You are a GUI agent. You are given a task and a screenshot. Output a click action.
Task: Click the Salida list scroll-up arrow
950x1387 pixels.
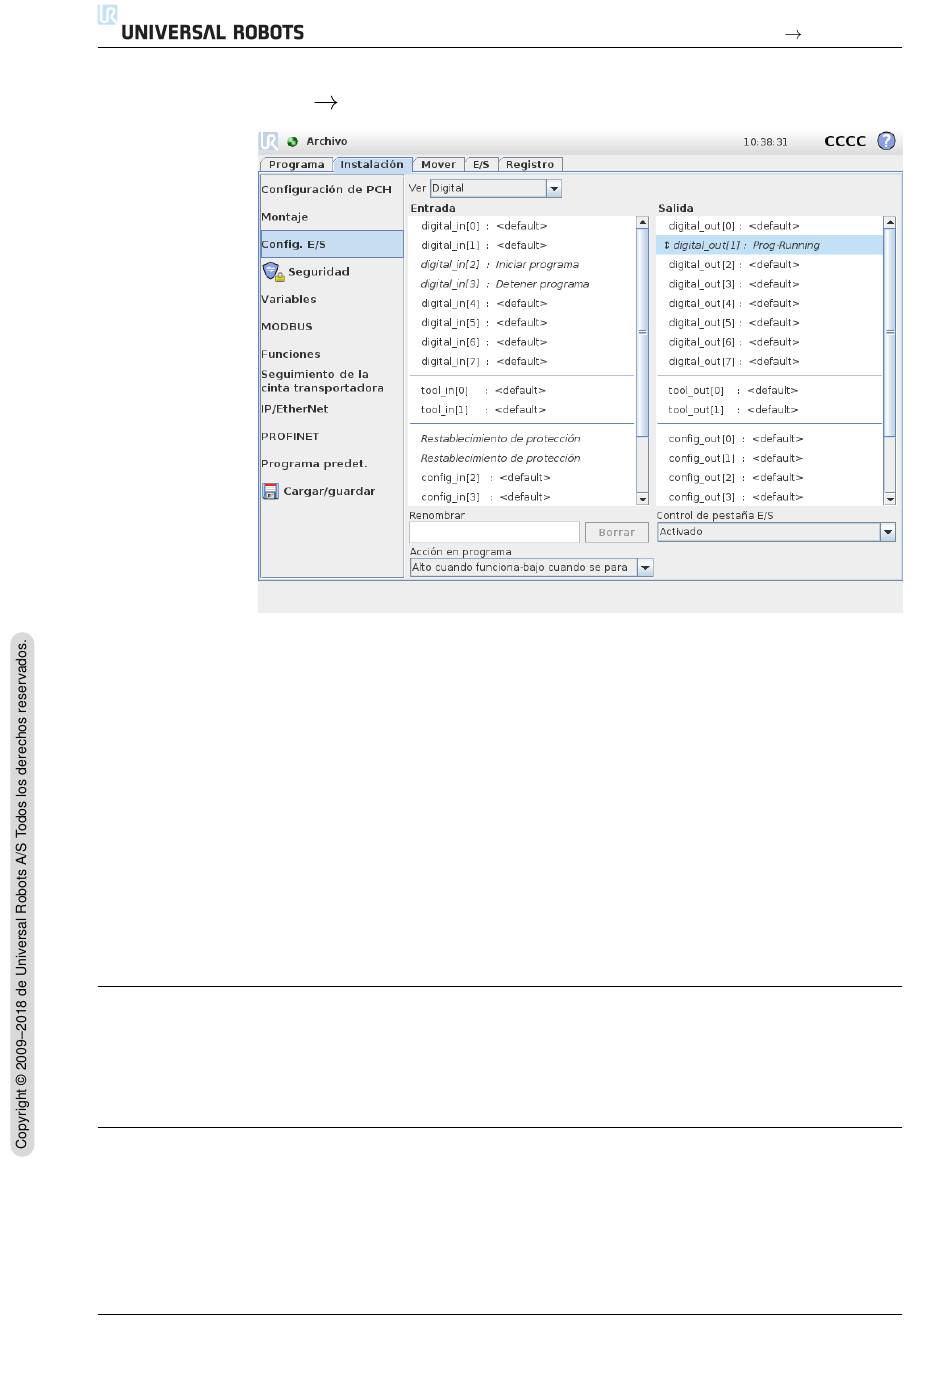tap(890, 223)
